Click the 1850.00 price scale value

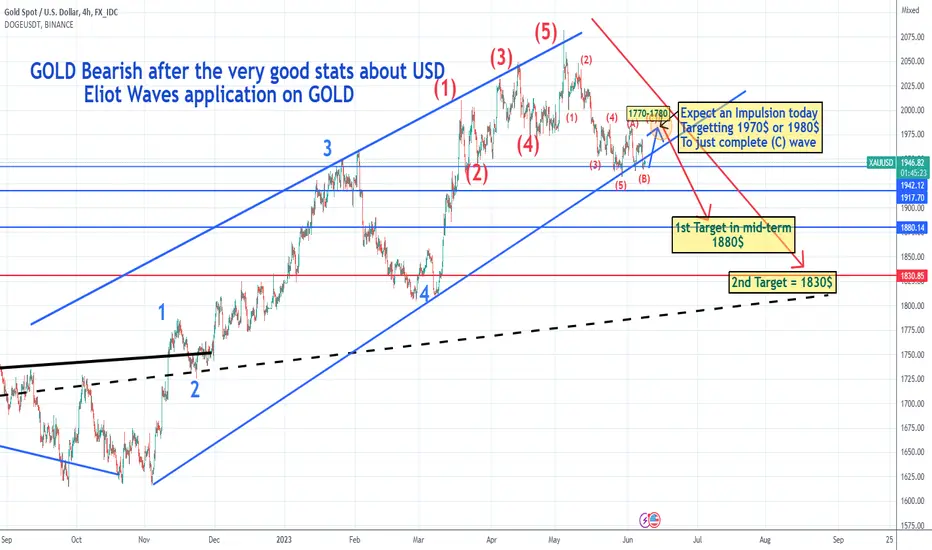coord(912,257)
